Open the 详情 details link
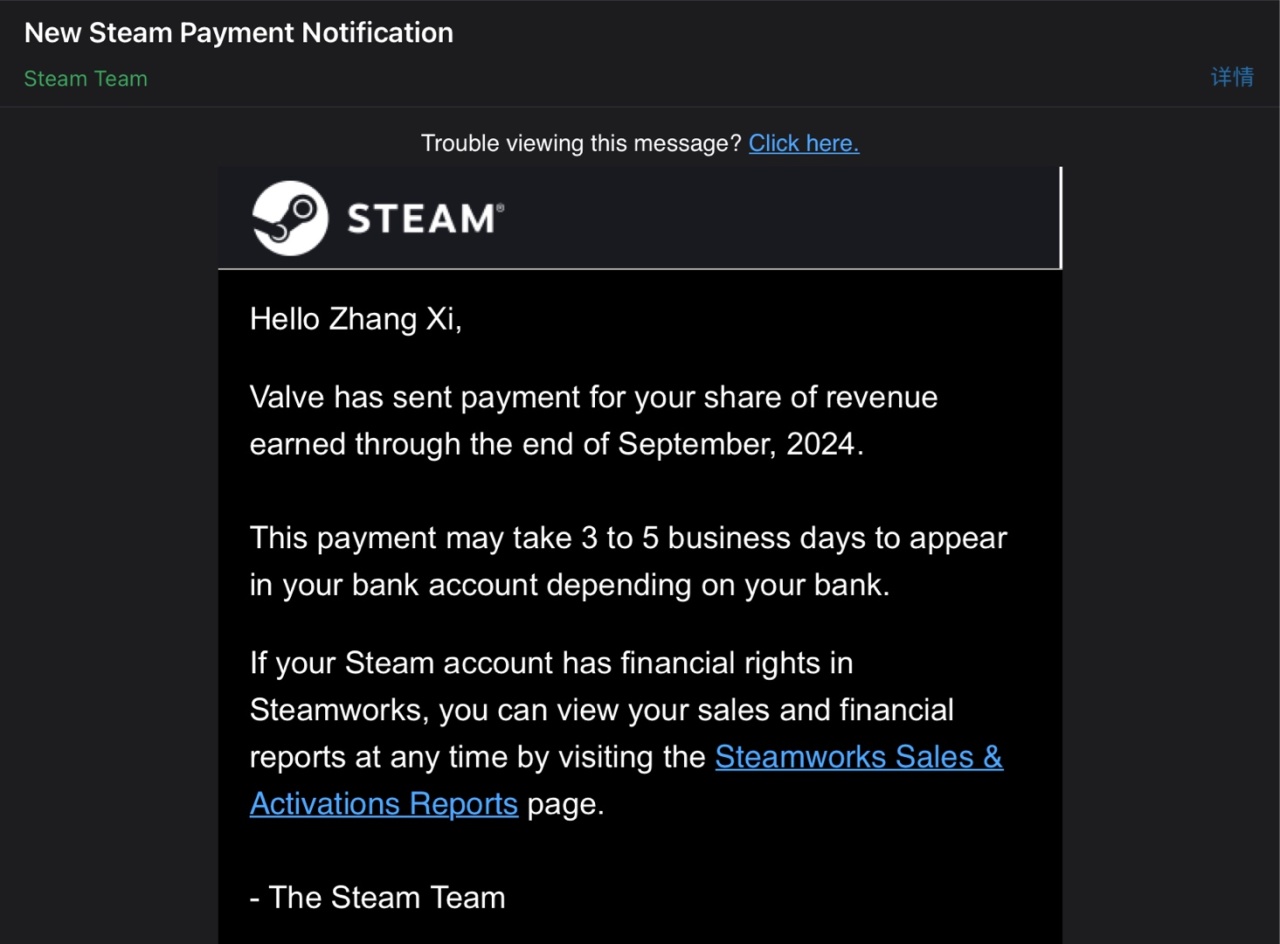 pos(1232,78)
